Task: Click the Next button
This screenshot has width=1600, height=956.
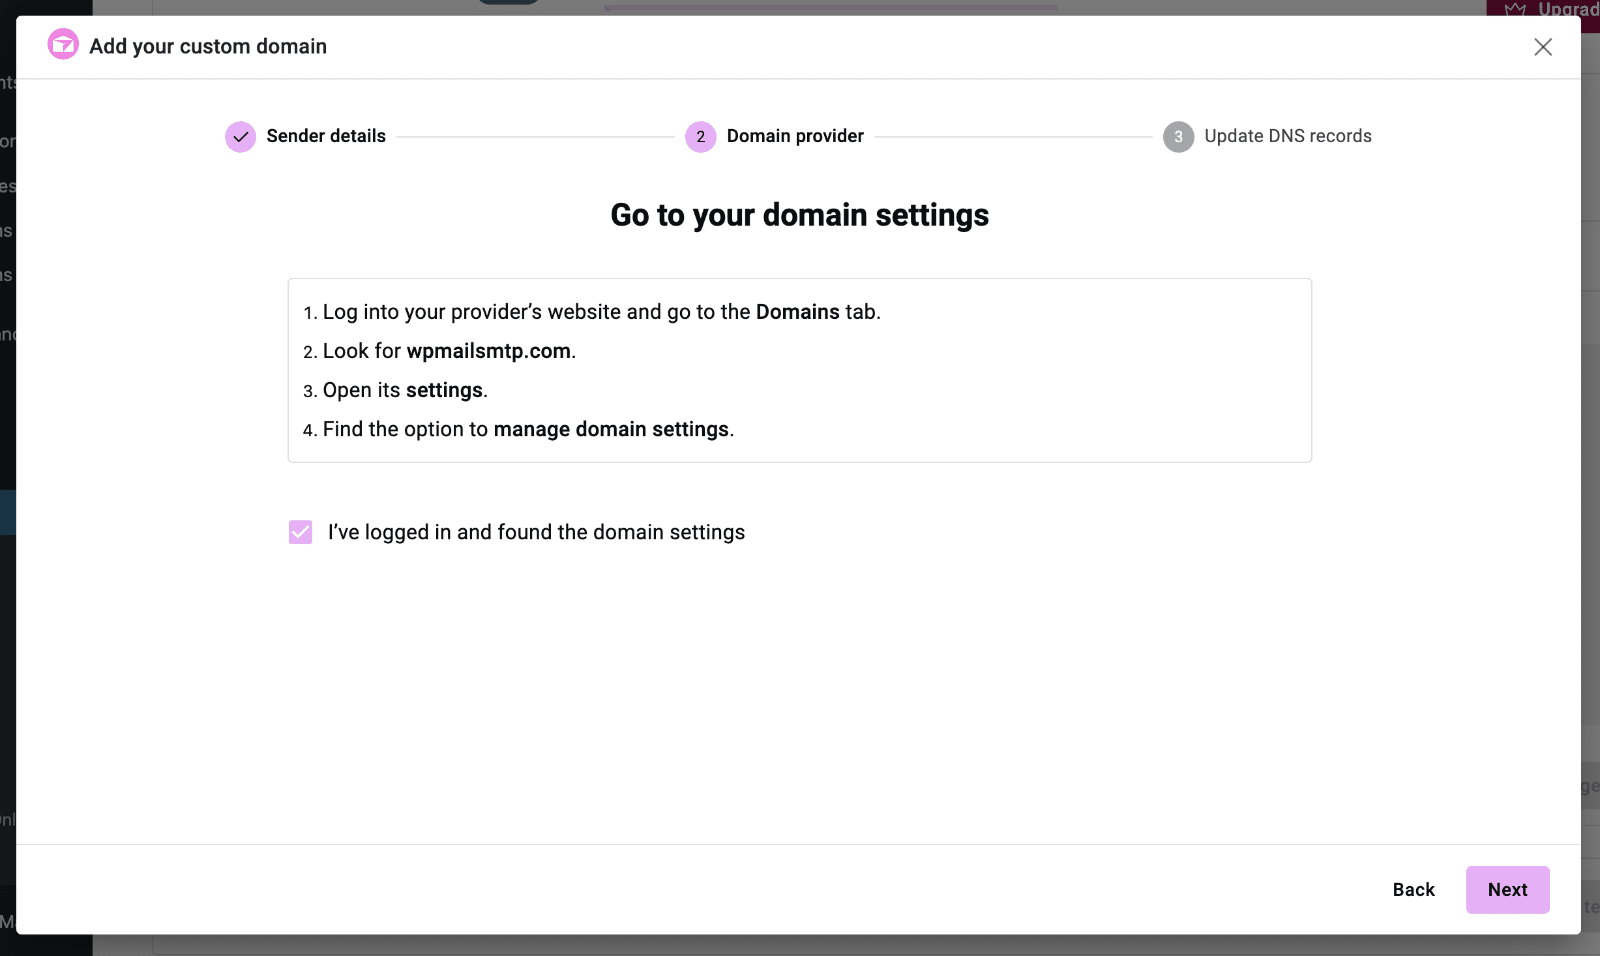Action: tap(1507, 890)
